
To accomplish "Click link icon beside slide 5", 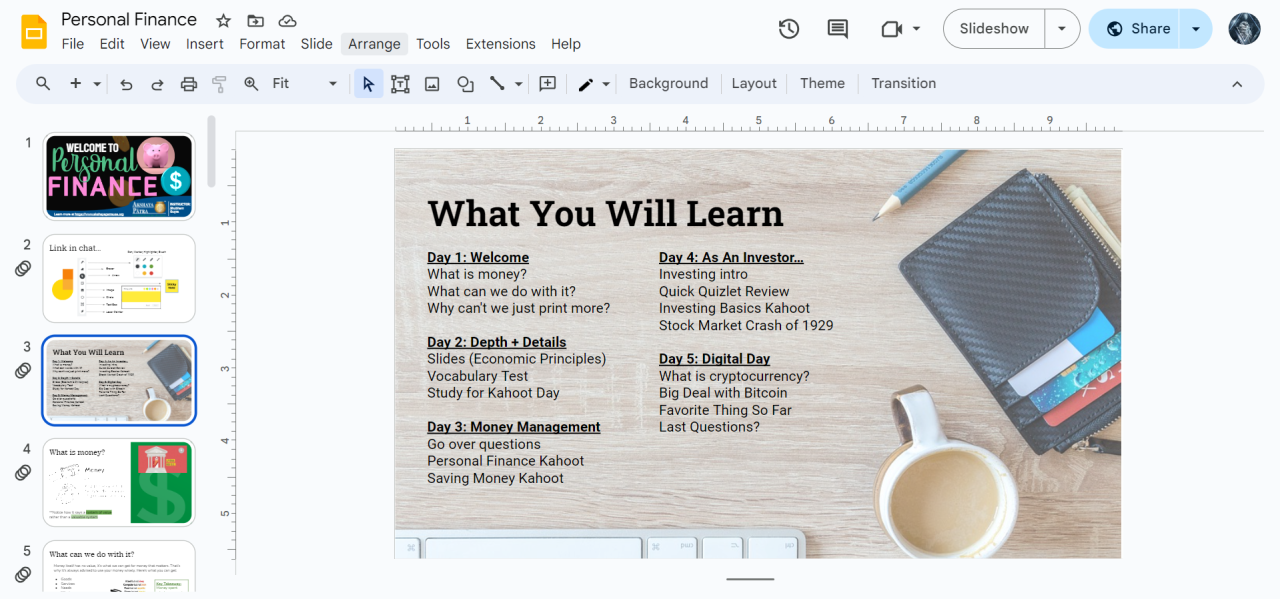I will tap(23, 574).
